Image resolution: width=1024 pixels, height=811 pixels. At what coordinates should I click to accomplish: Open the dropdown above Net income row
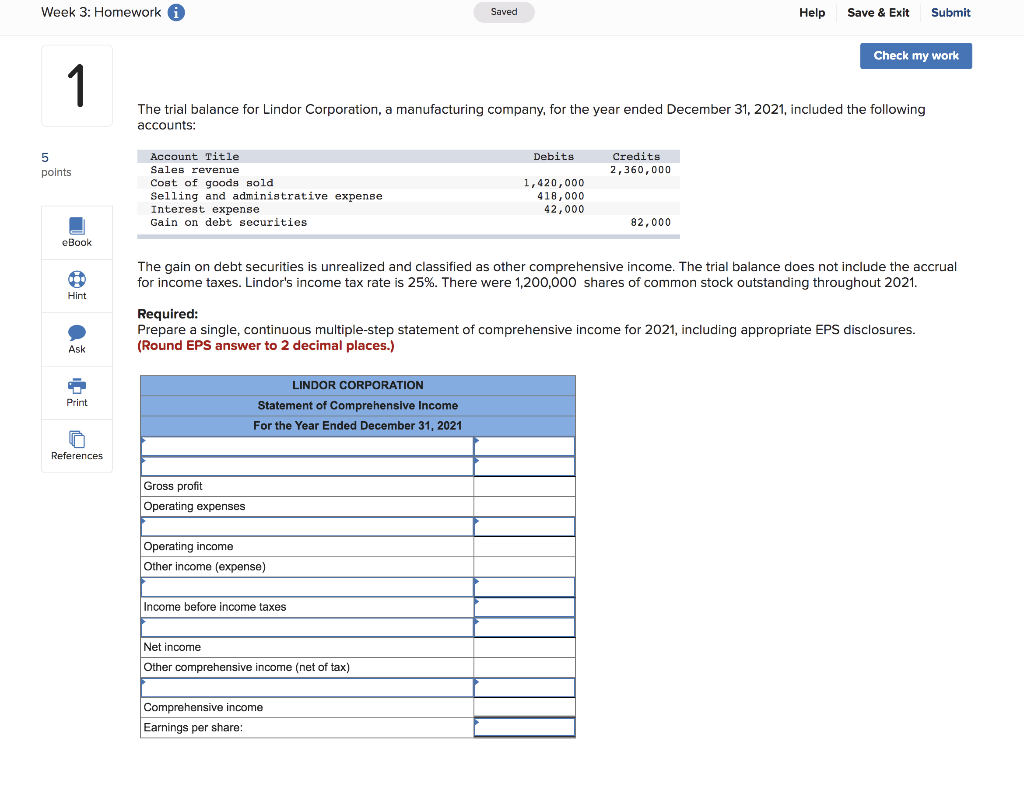coord(305,626)
